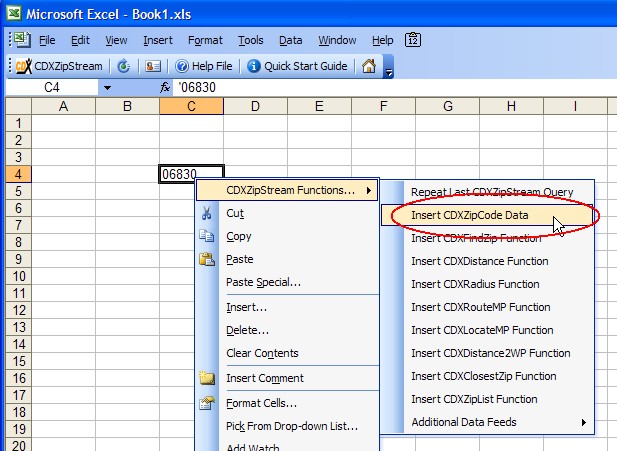Select row 10 header
The width and height of the screenshot is (617, 451).
tap(18, 276)
